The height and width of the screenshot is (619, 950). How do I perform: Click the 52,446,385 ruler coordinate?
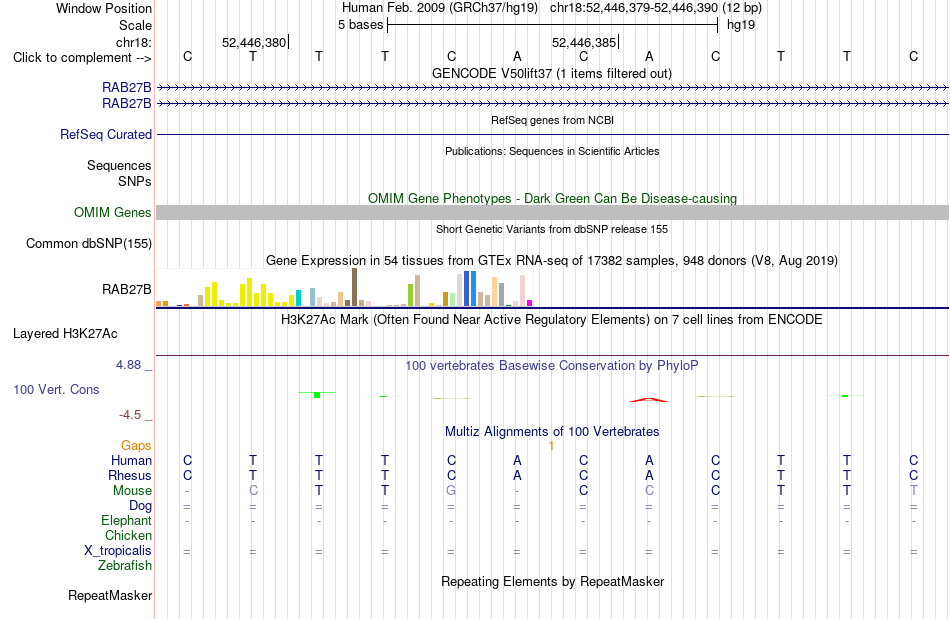(x=584, y=42)
